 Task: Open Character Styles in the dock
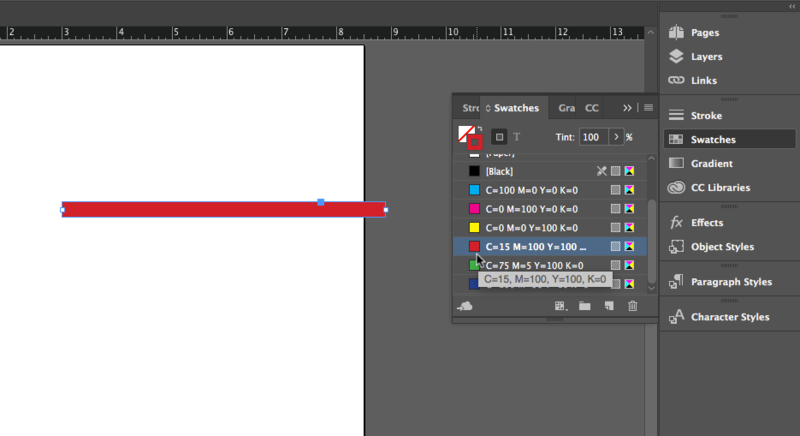(x=730, y=316)
